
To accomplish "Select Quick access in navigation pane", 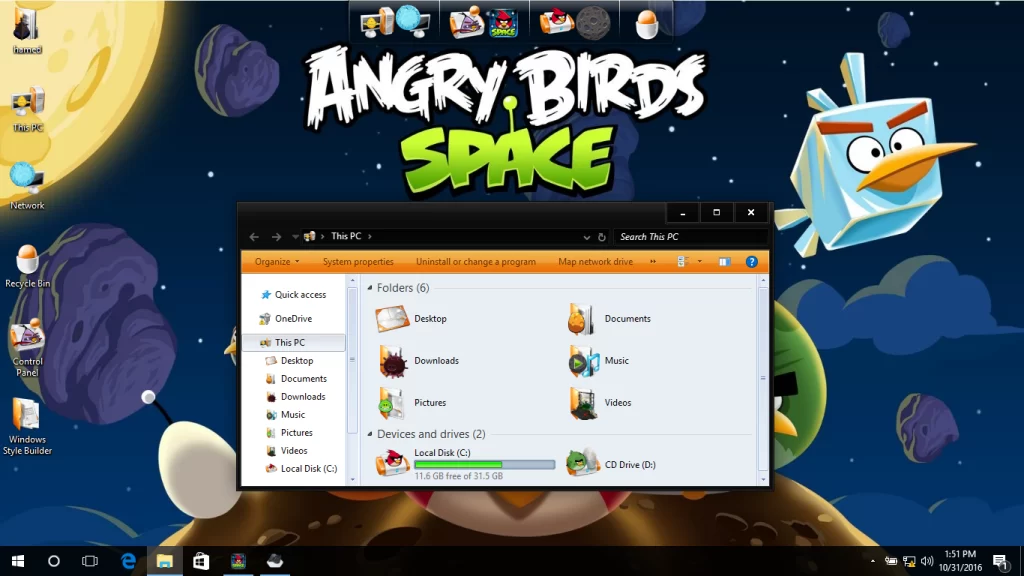I will 300,295.
